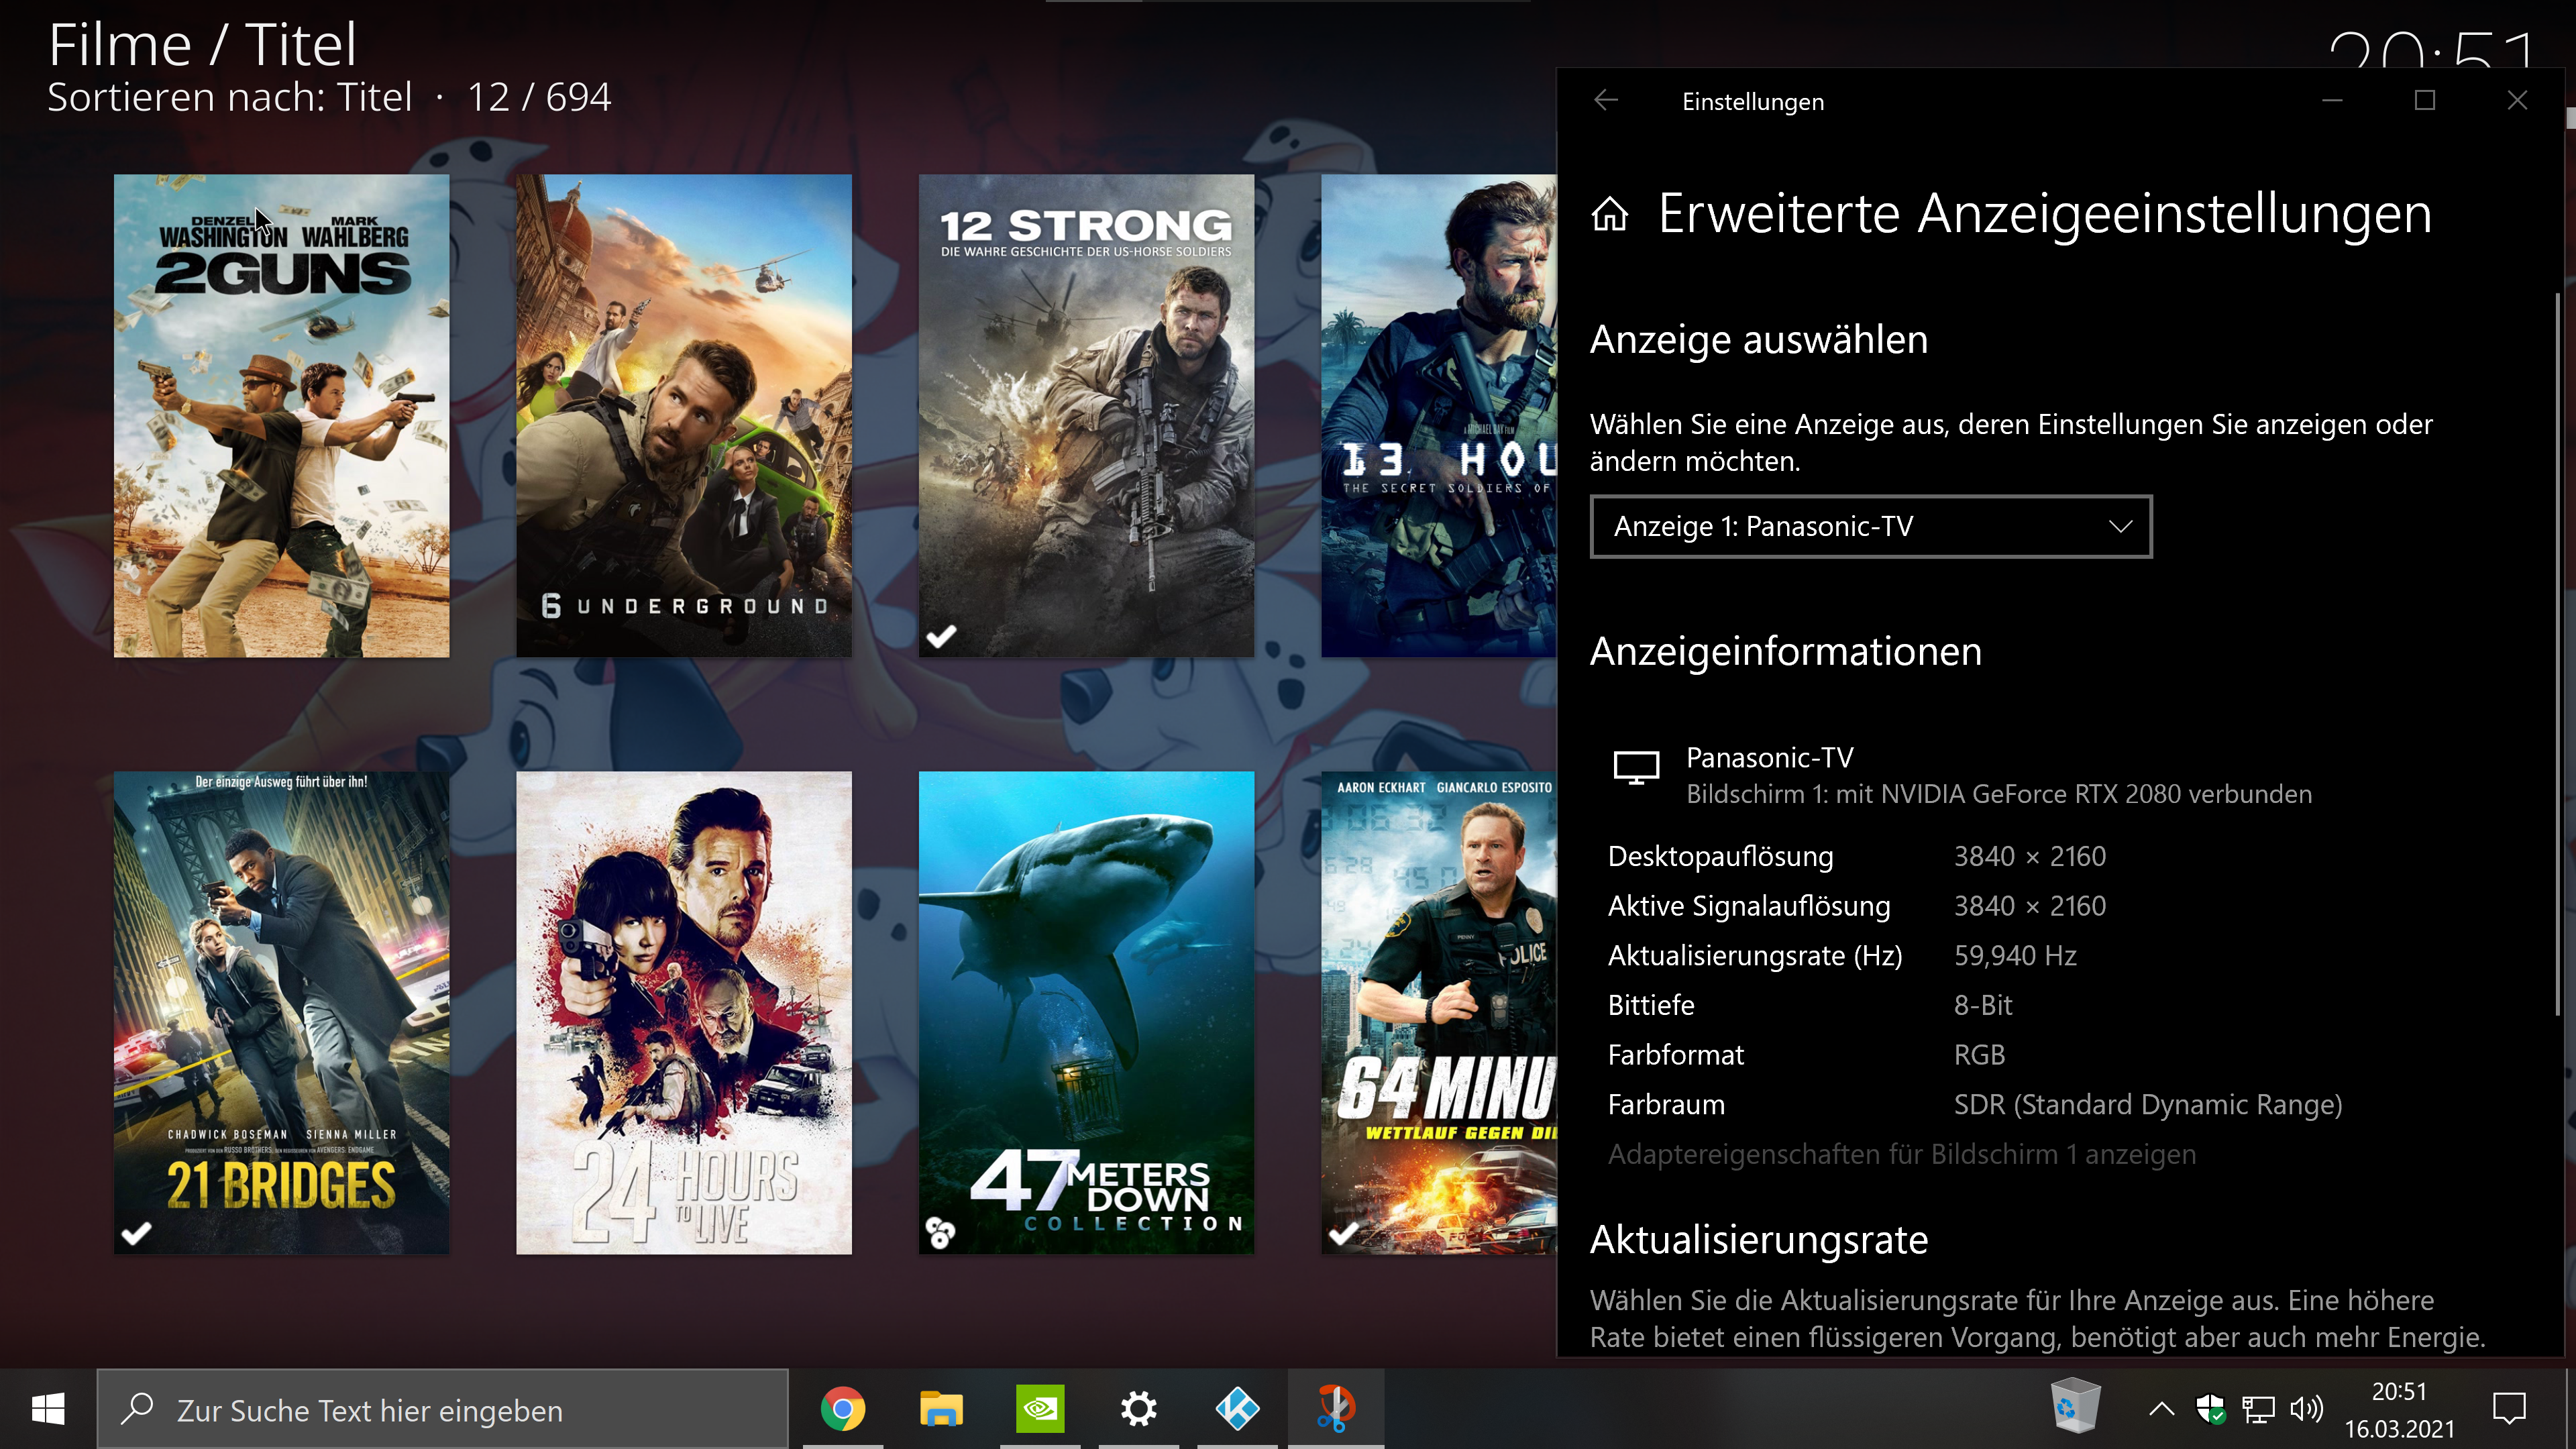Open Google Chrome from the taskbar
Viewport: 2576px width, 1449px height.
tap(842, 1409)
